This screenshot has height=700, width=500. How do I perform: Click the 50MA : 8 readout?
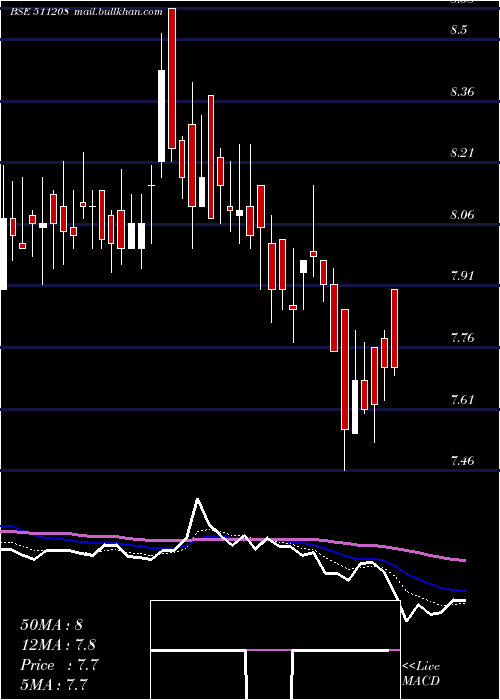51,625
